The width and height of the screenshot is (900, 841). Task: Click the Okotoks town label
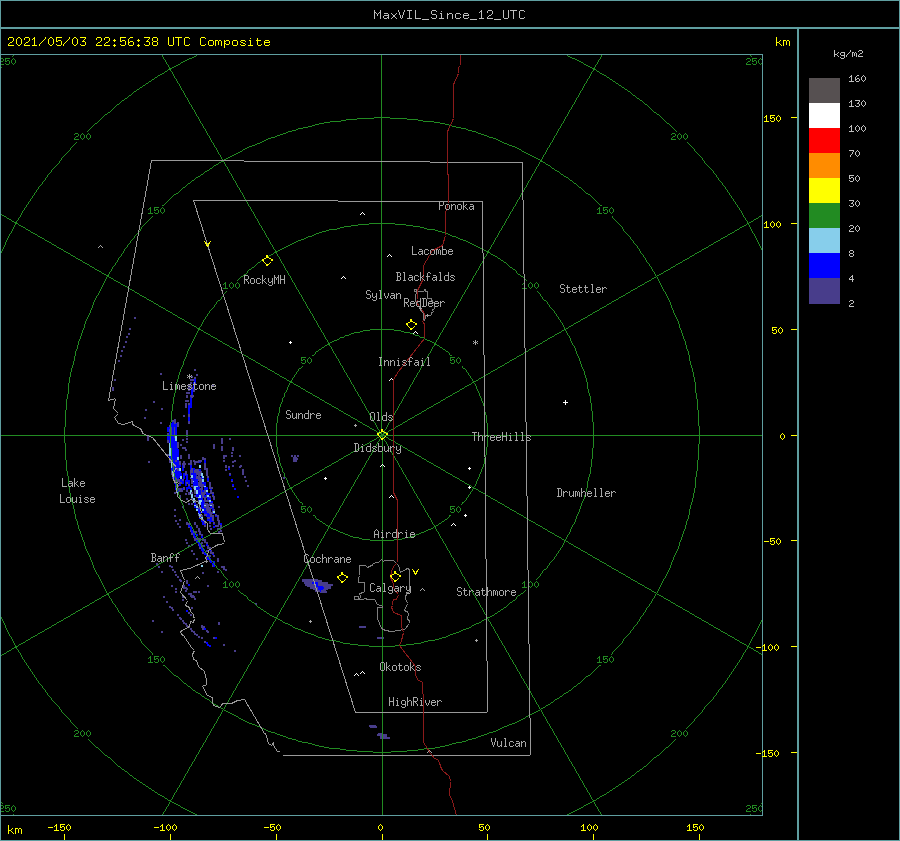400,667
